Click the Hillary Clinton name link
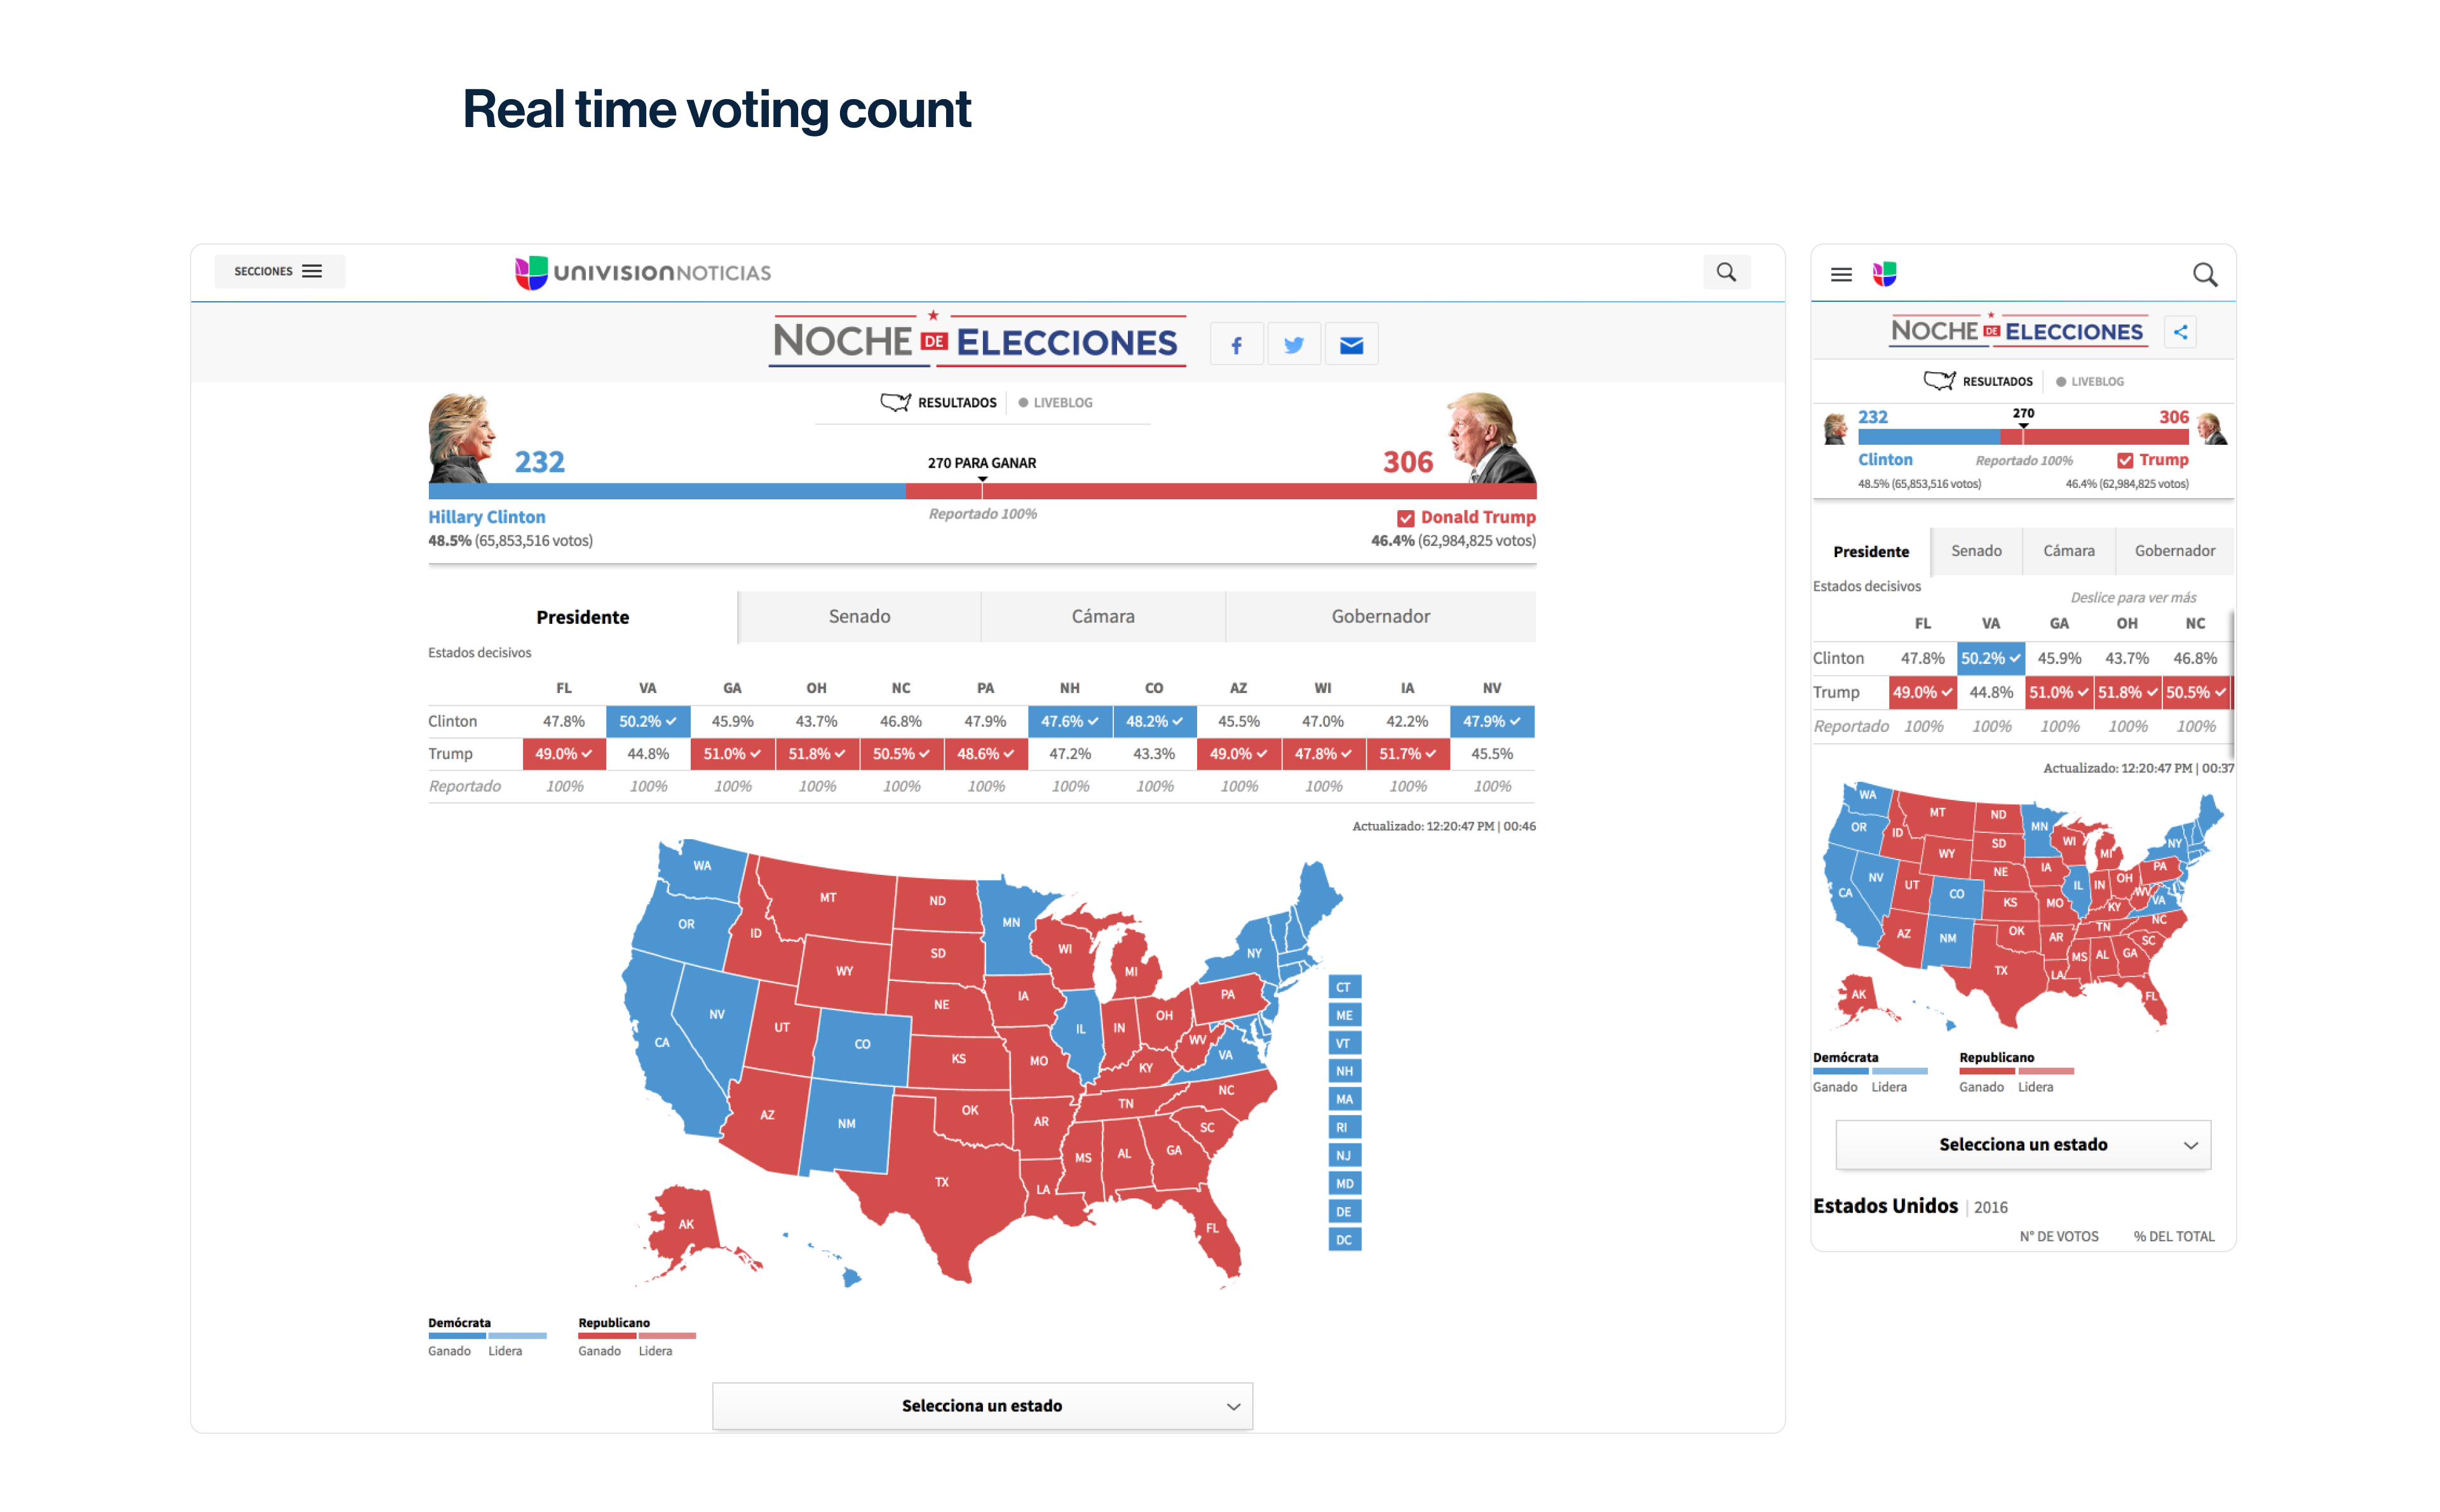This screenshot has height=1512, width=2440. 487,517
